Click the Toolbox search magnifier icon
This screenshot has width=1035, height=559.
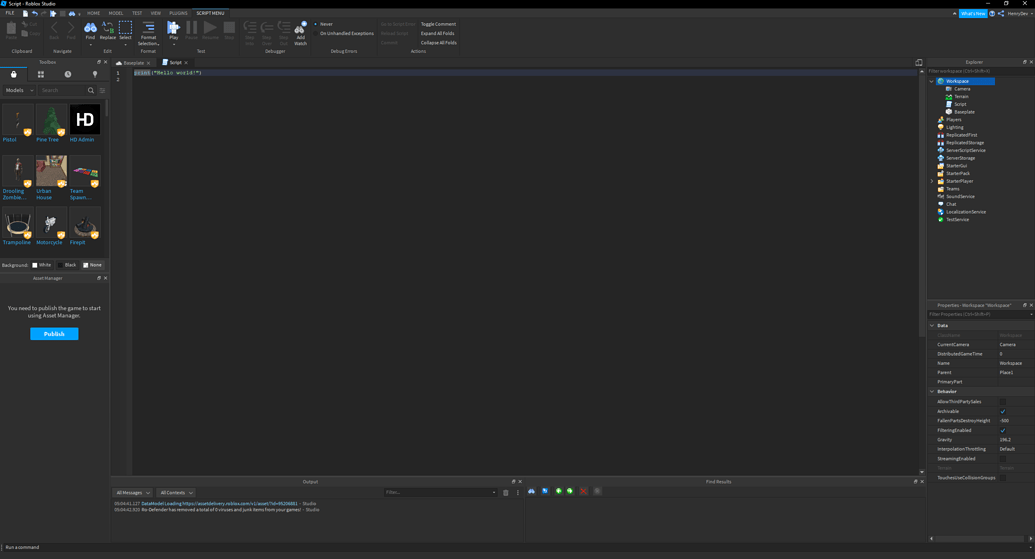(91, 90)
